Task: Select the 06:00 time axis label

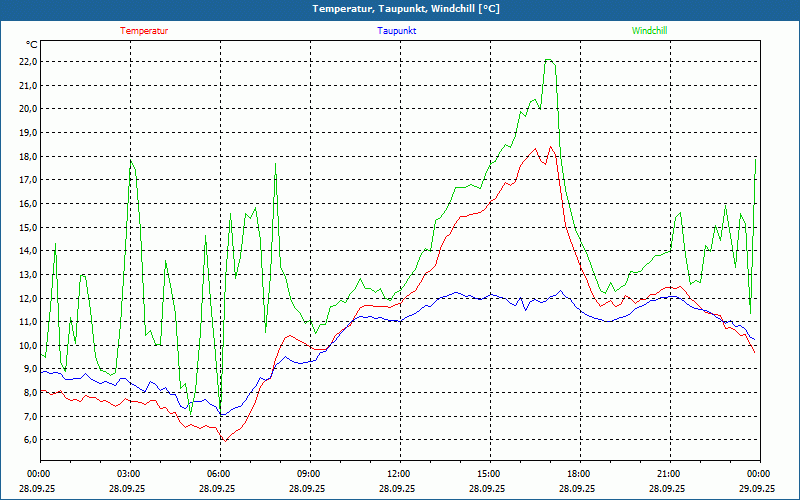Action: 219,474
